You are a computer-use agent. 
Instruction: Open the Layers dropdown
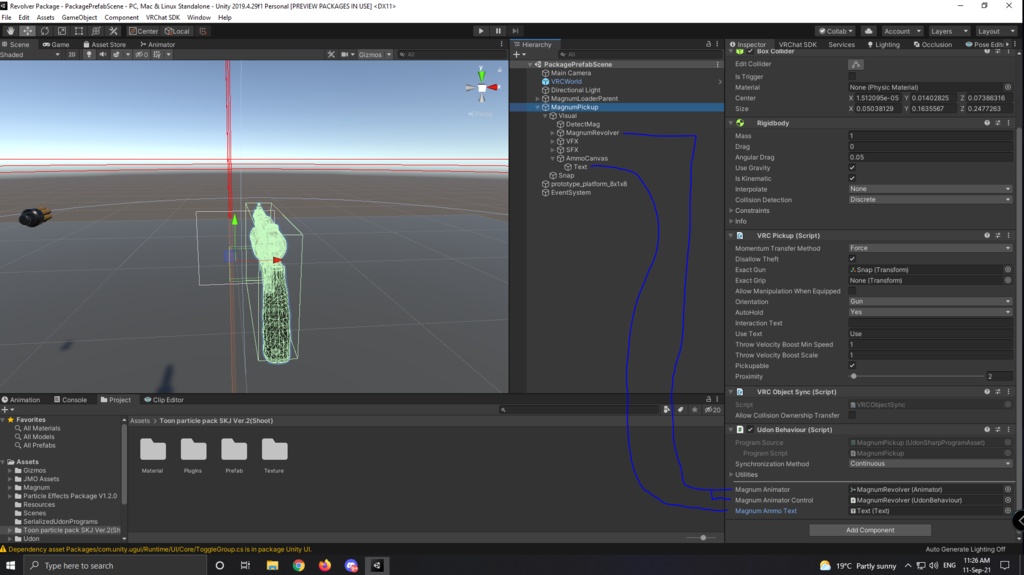click(x=949, y=31)
